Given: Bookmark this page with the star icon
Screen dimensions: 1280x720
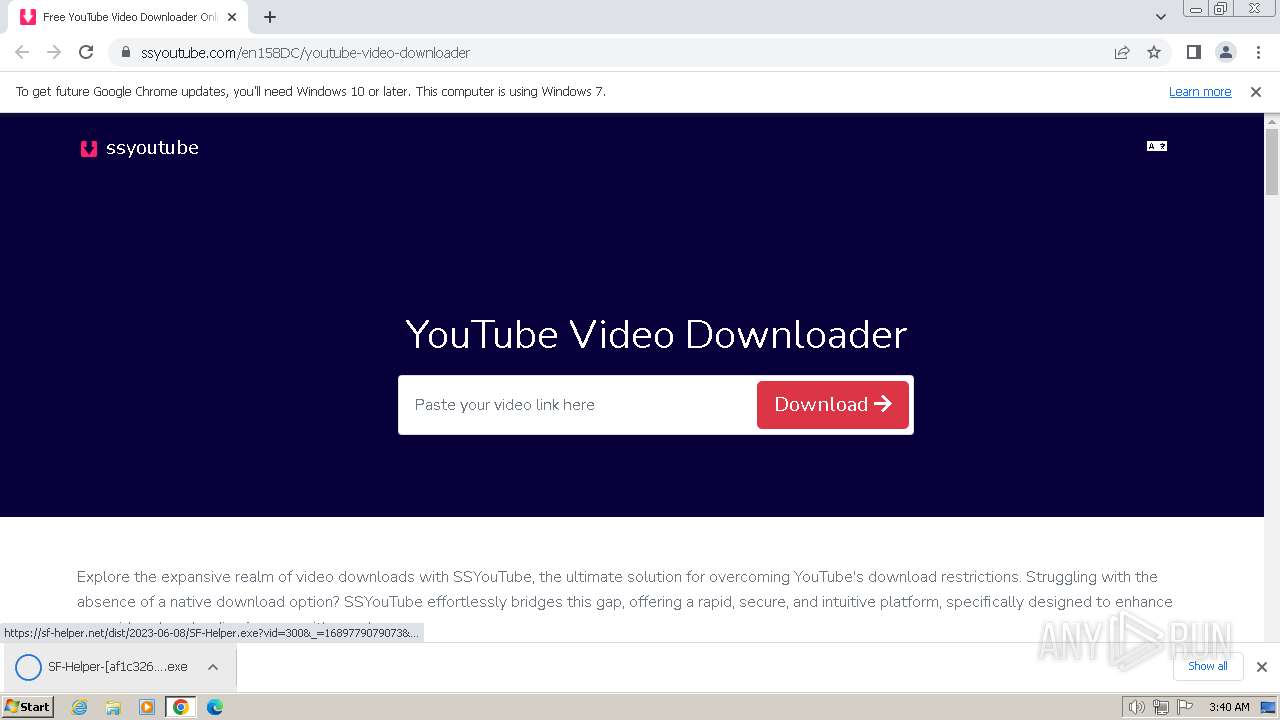Looking at the screenshot, I should pyautogui.click(x=1154, y=52).
